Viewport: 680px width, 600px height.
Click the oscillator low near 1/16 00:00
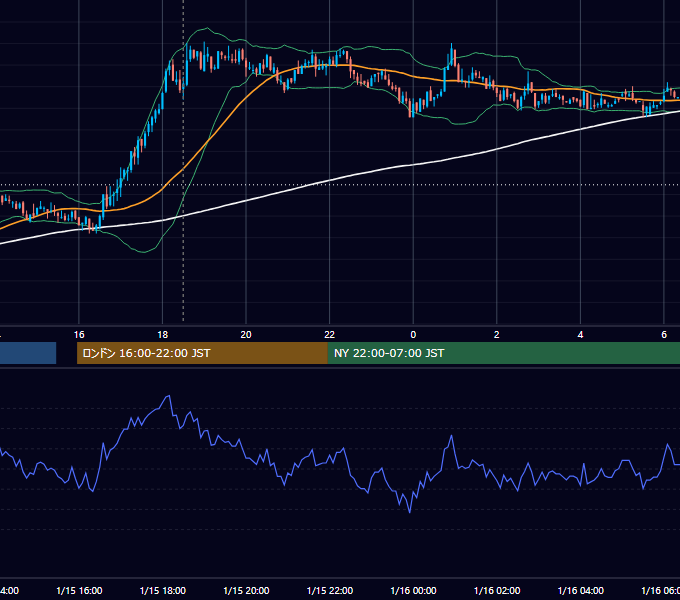tap(409, 512)
